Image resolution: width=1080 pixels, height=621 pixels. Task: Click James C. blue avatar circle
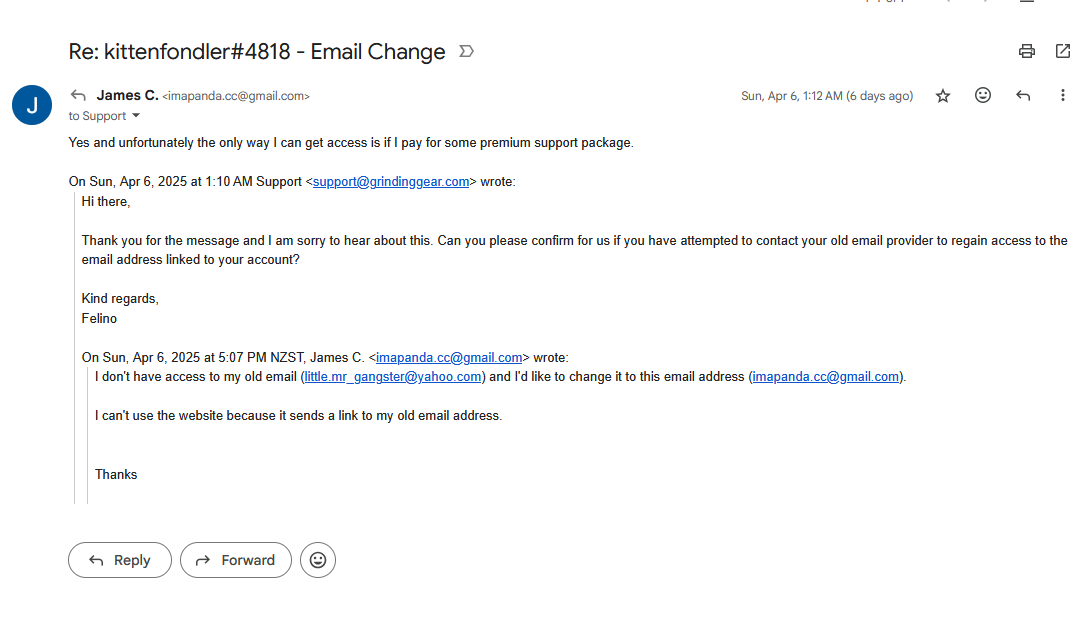click(x=32, y=105)
